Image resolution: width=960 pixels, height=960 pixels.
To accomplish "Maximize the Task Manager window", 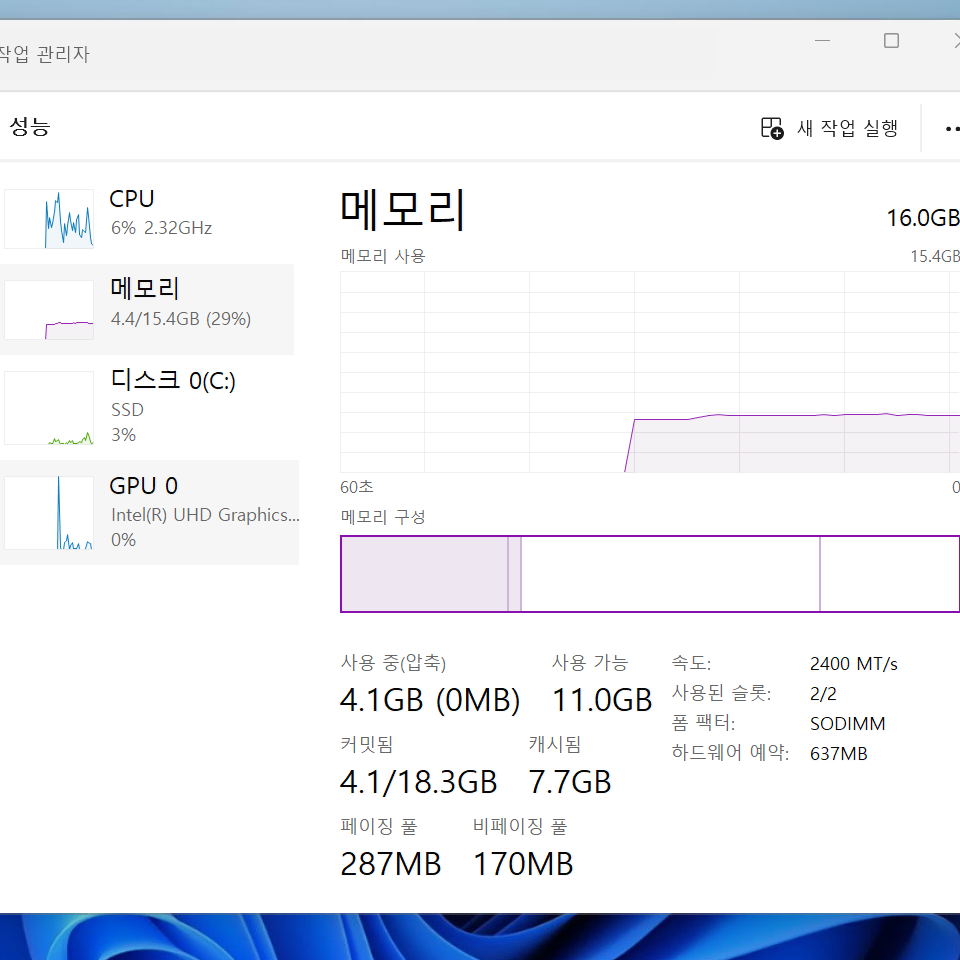I will tap(891, 40).
